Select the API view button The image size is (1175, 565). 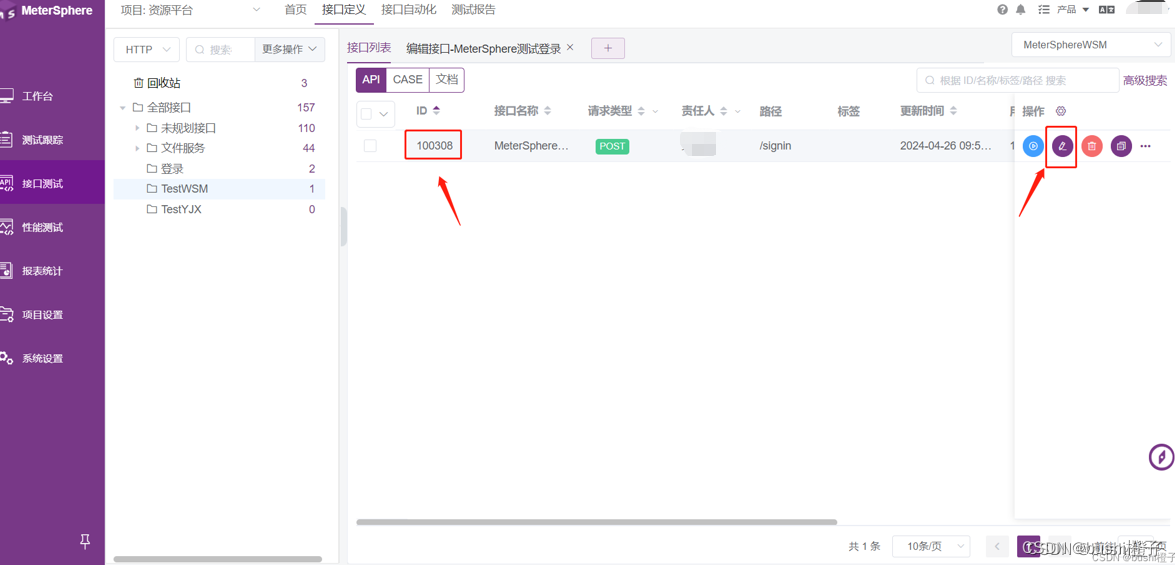coord(371,79)
